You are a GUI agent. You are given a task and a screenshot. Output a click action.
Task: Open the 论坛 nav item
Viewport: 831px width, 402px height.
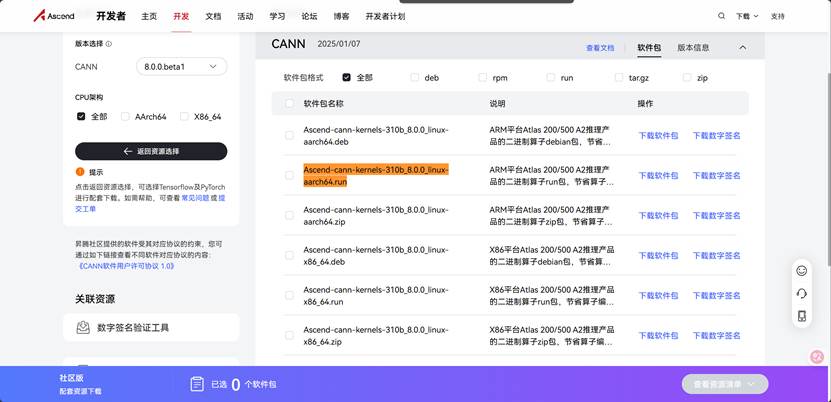[310, 16]
